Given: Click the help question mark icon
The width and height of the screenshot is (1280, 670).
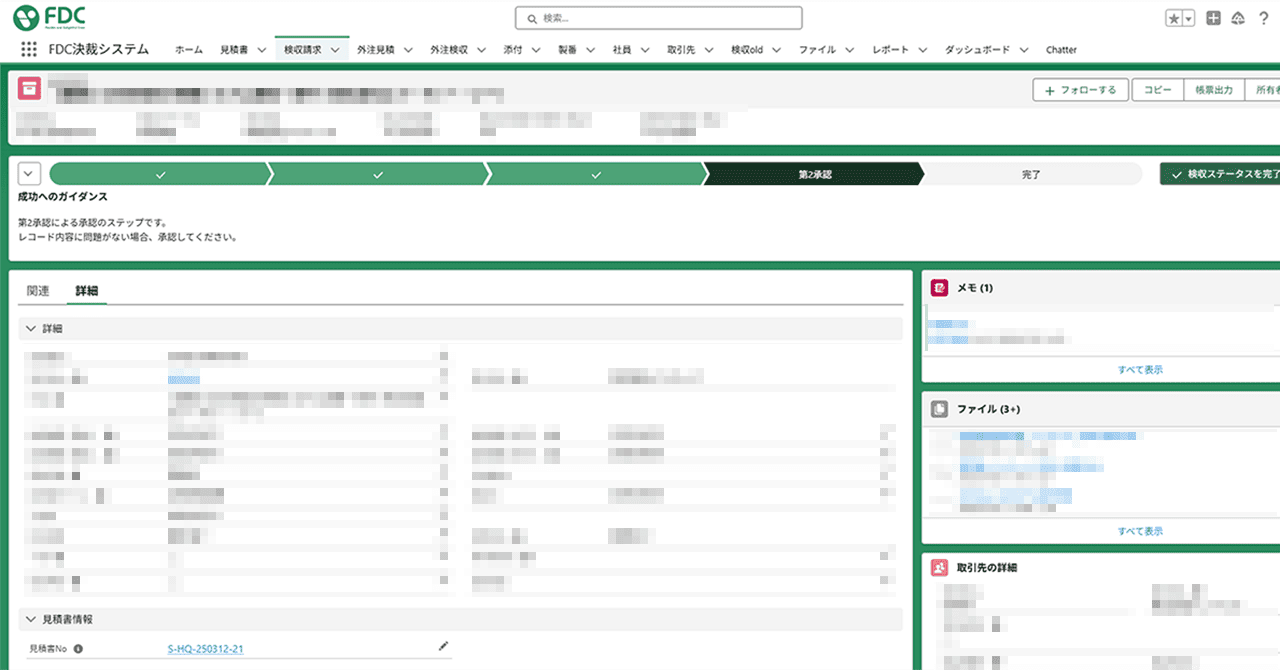Looking at the screenshot, I should point(1263,18).
